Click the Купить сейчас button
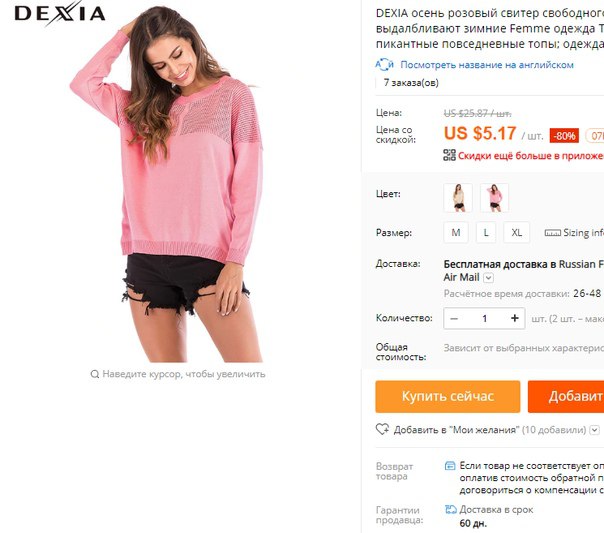 (x=448, y=396)
